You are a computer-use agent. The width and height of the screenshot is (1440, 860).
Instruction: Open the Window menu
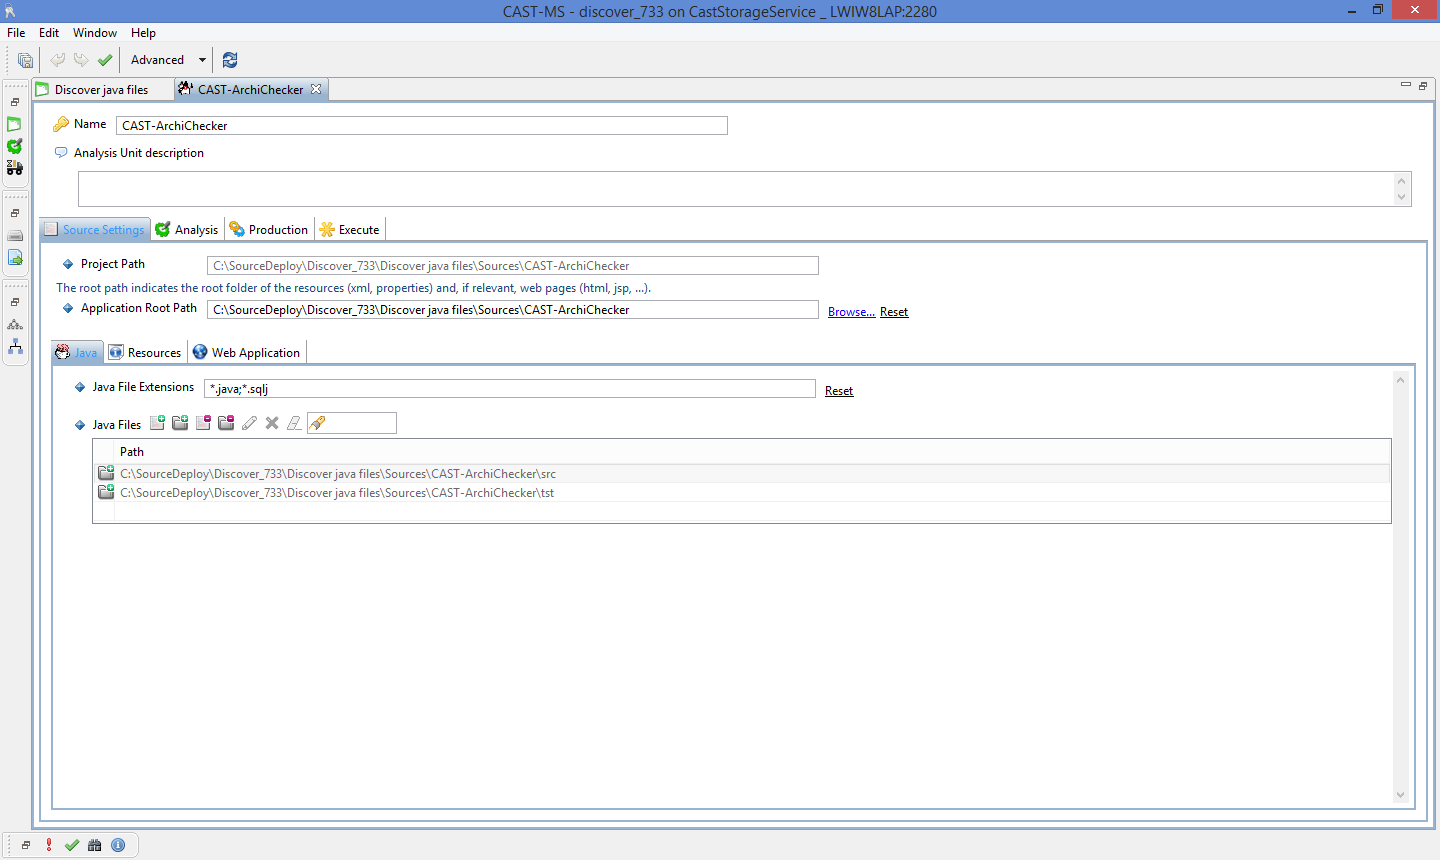click(94, 33)
